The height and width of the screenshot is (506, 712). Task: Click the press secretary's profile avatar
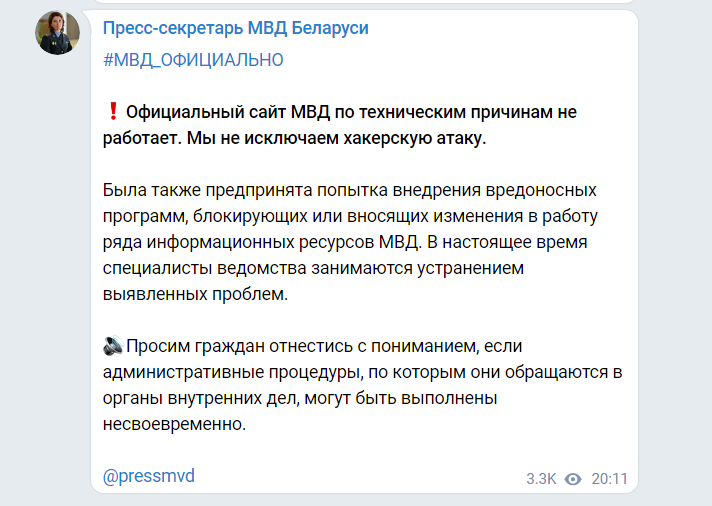point(58,33)
